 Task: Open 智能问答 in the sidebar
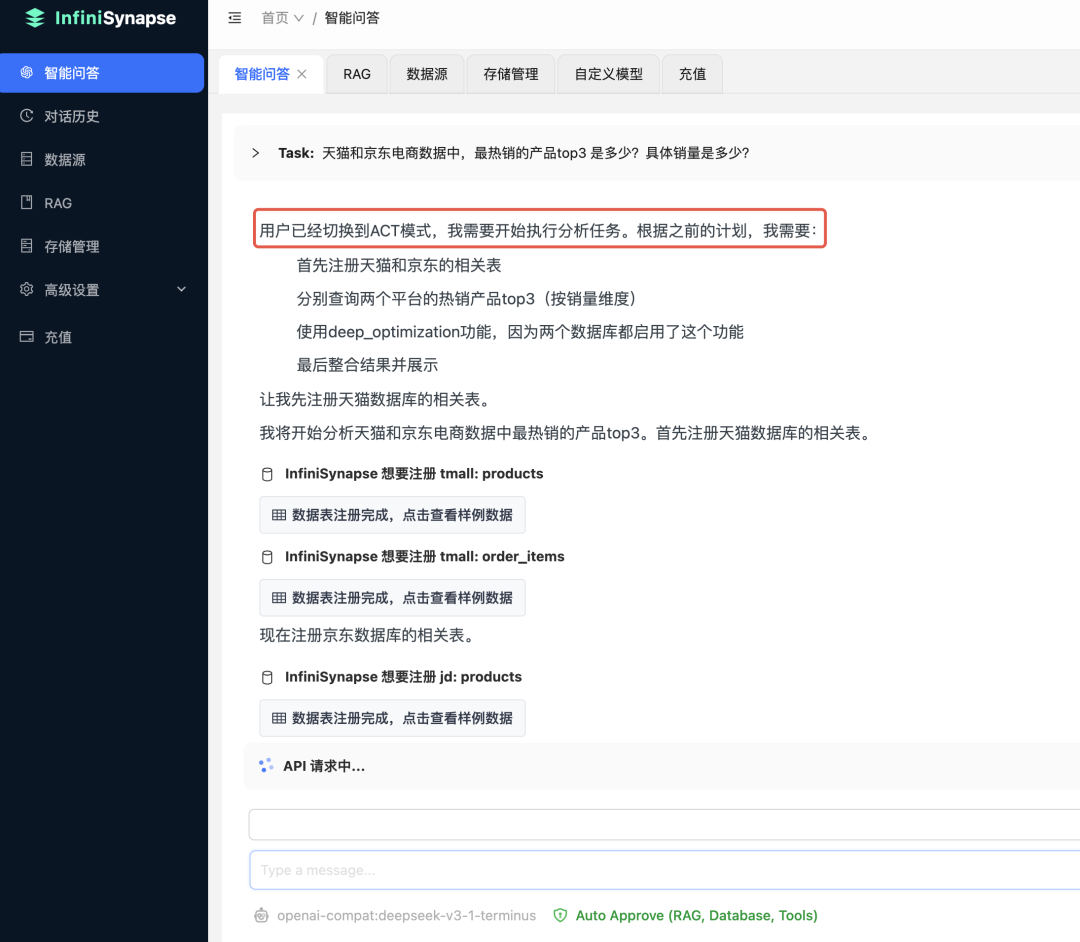pyautogui.click(x=102, y=73)
